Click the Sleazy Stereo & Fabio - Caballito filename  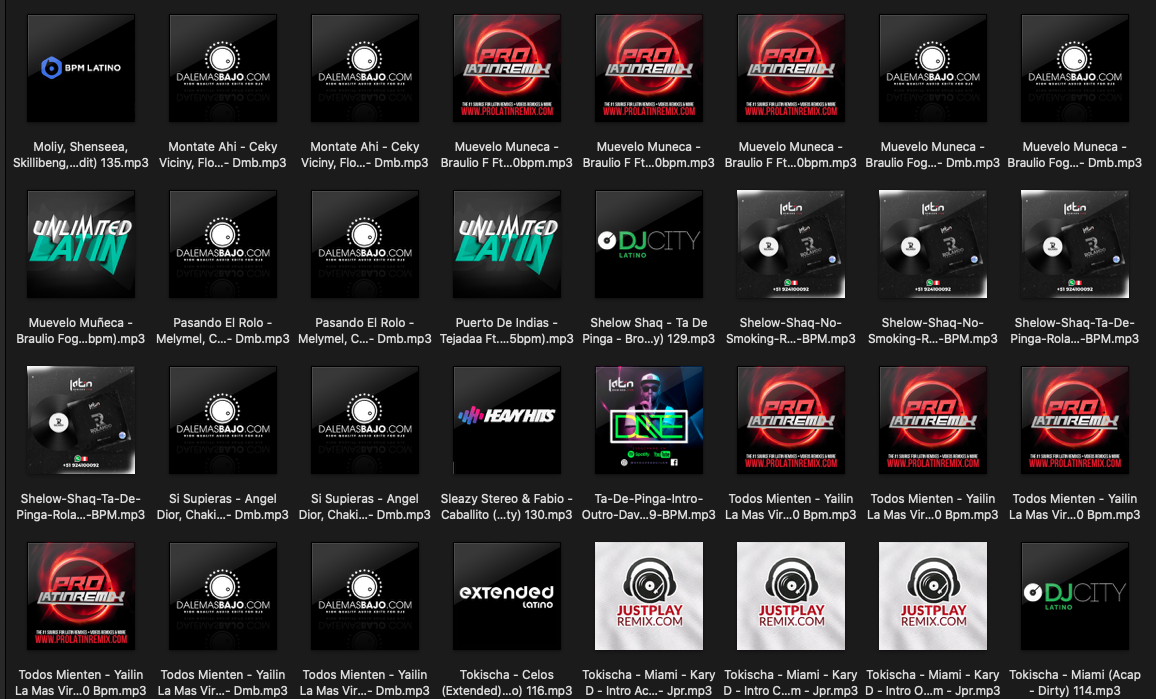[x=507, y=507]
